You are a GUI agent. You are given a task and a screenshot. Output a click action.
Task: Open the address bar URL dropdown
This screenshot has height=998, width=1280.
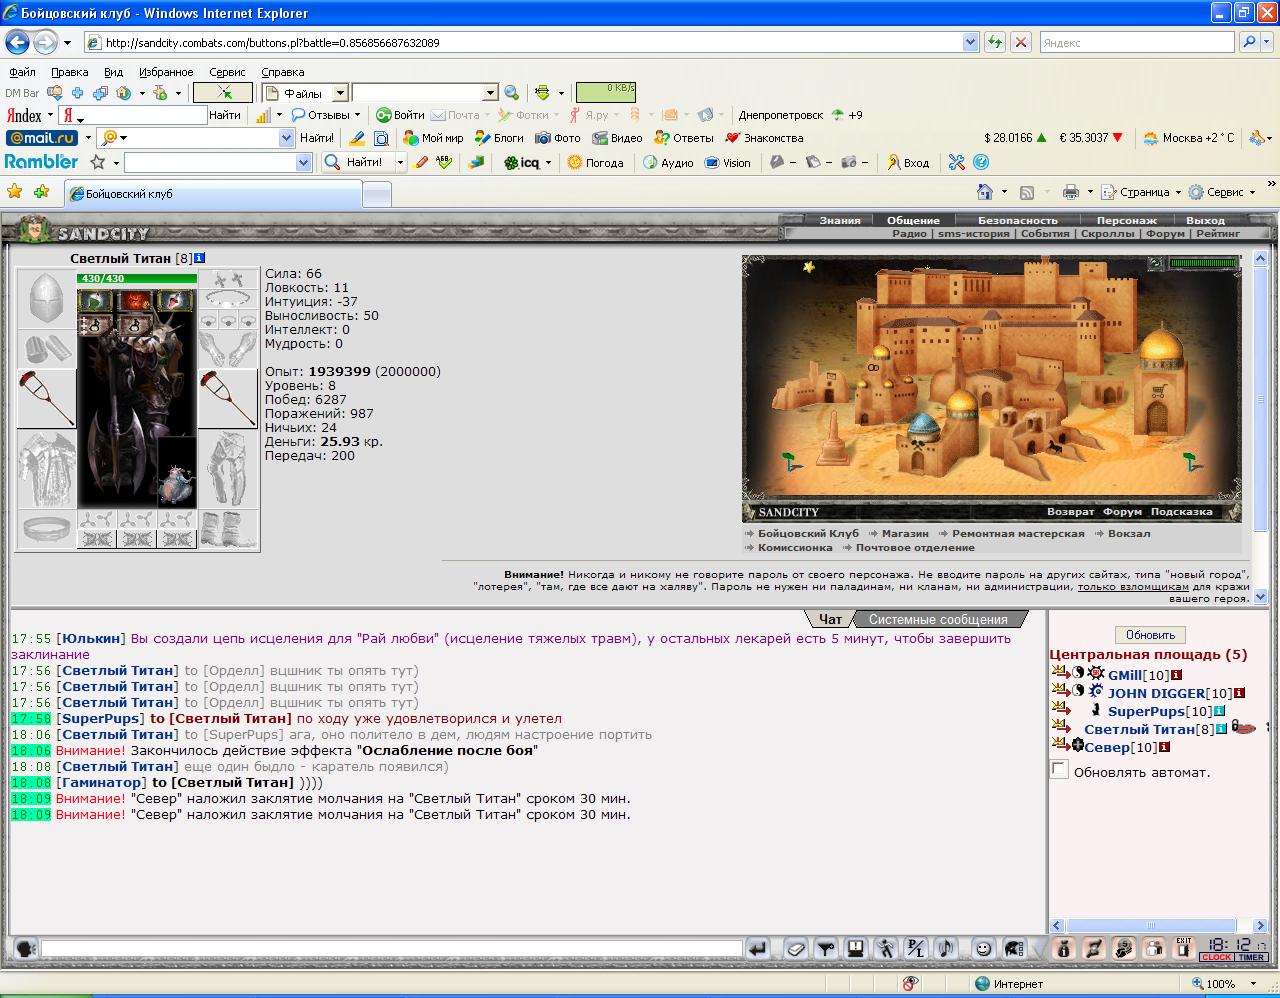pyautogui.click(x=970, y=42)
